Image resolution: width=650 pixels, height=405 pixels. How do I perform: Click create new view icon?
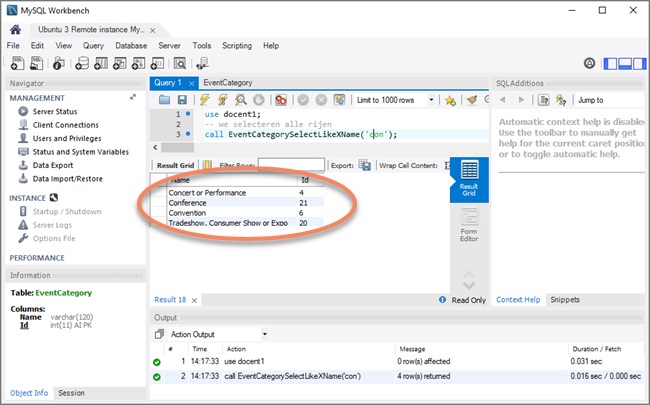(x=120, y=63)
